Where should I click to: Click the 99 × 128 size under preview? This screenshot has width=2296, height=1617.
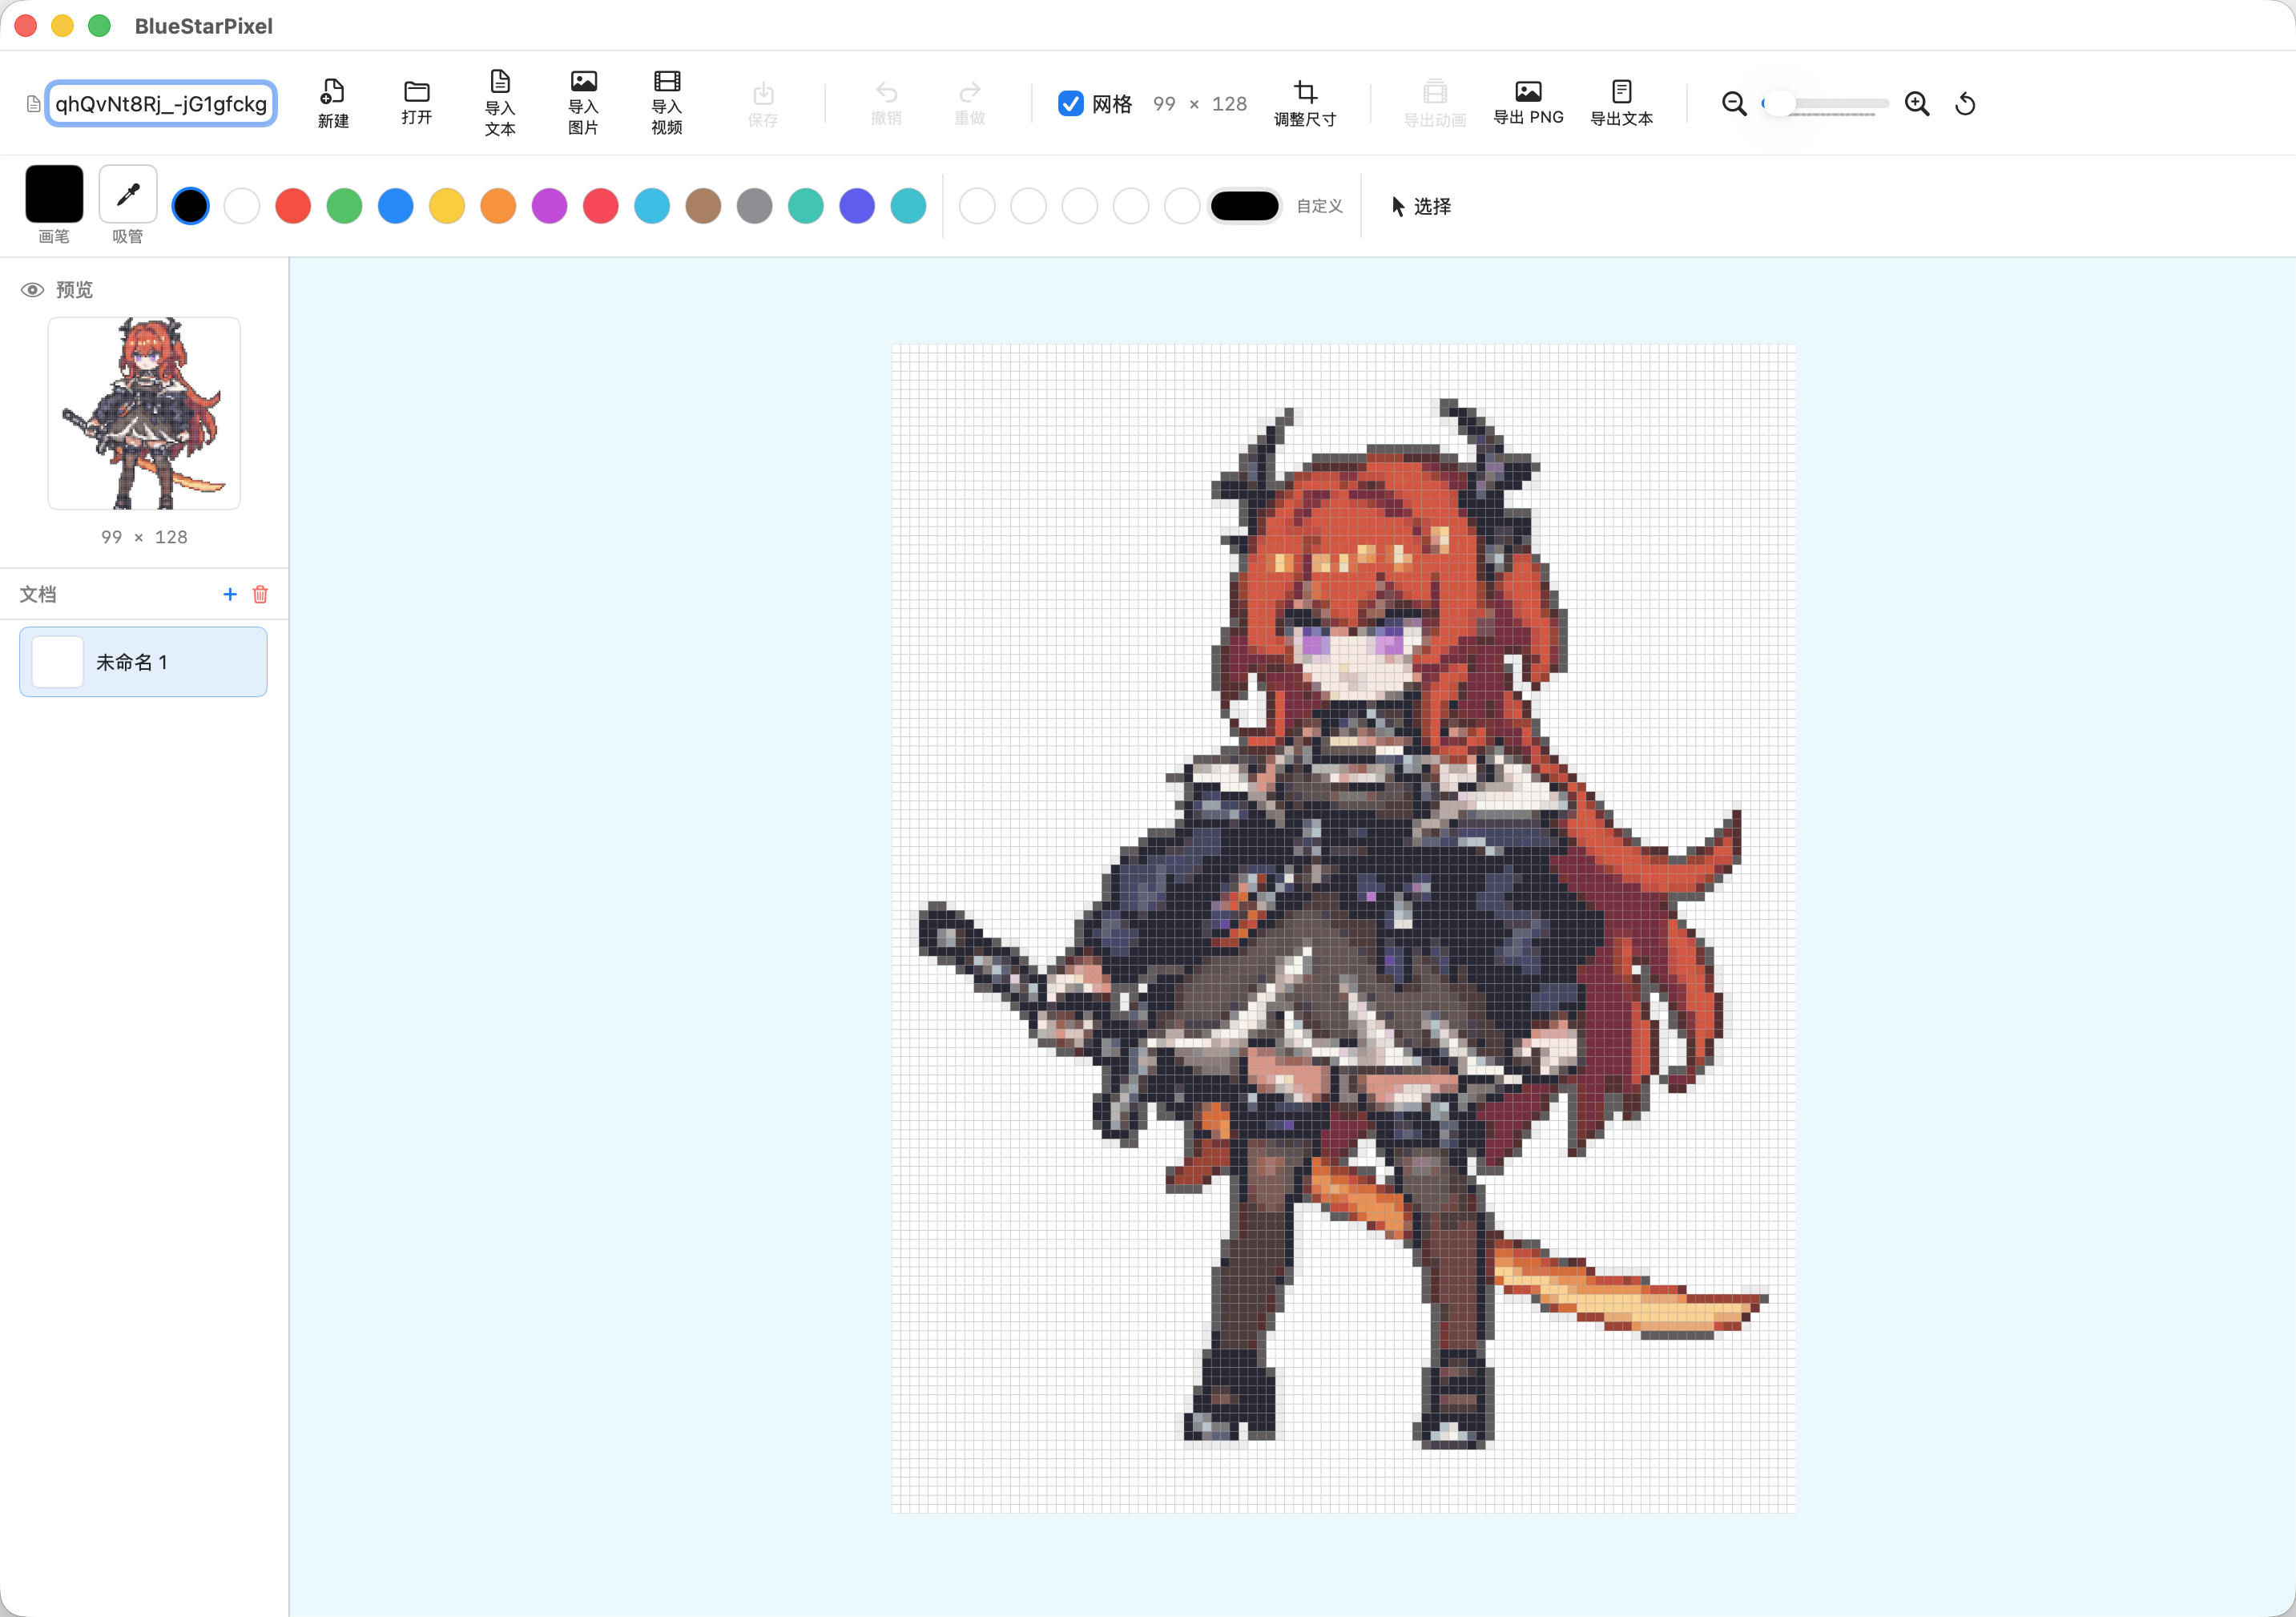144,537
